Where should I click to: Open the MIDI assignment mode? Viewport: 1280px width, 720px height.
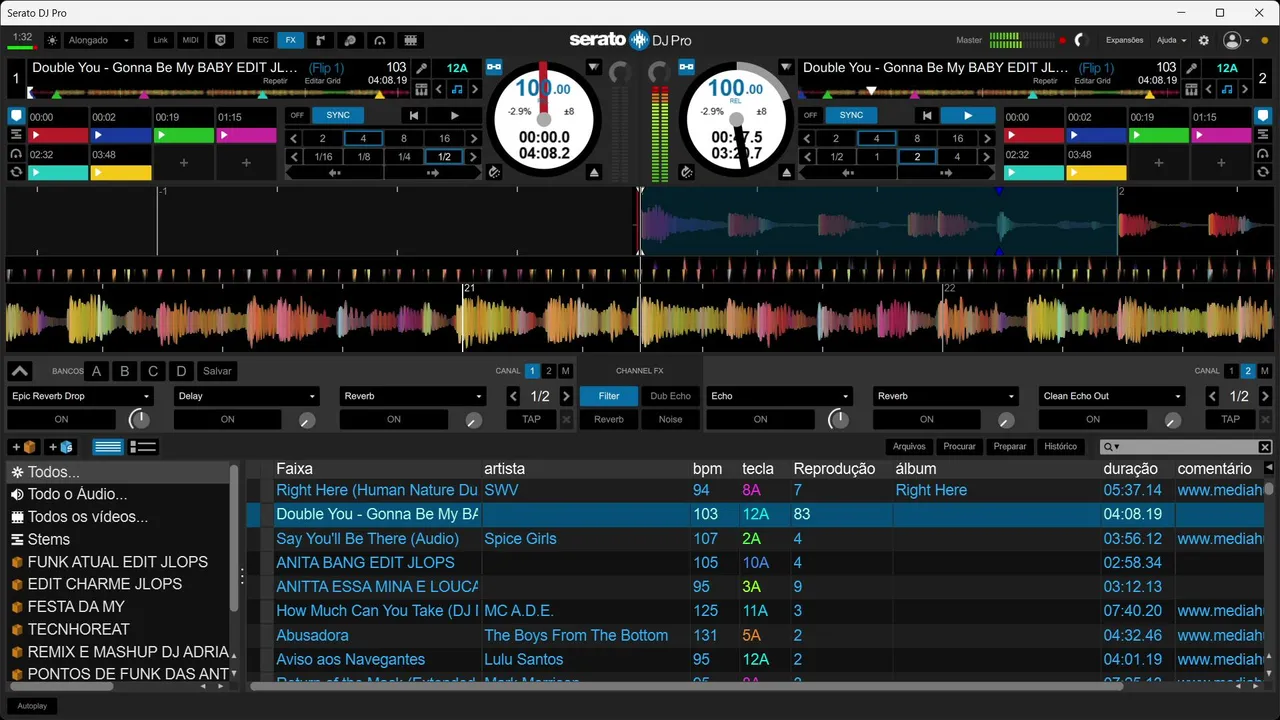point(190,40)
